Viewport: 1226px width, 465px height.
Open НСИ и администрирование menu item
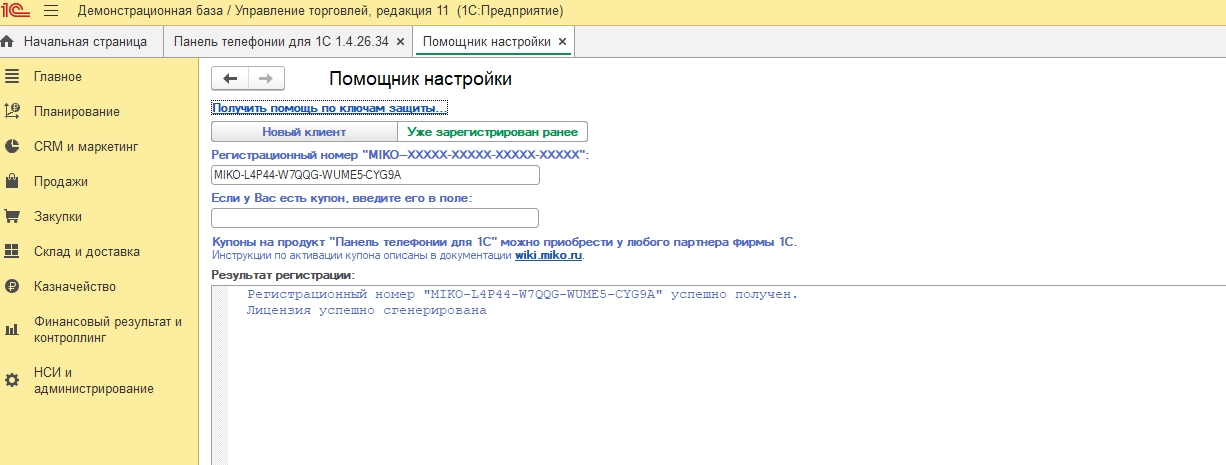[94, 381]
